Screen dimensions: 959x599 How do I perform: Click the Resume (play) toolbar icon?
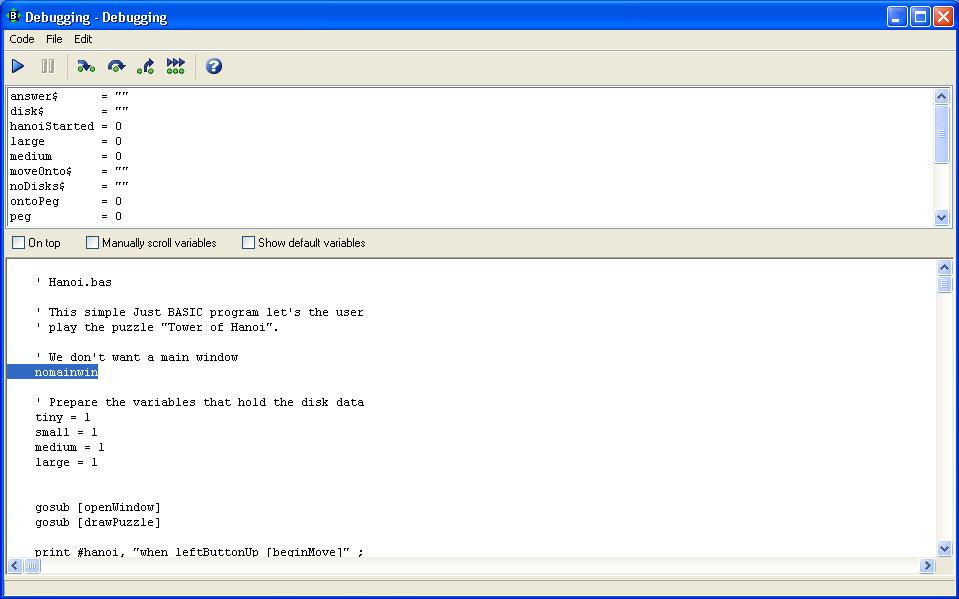(x=18, y=66)
